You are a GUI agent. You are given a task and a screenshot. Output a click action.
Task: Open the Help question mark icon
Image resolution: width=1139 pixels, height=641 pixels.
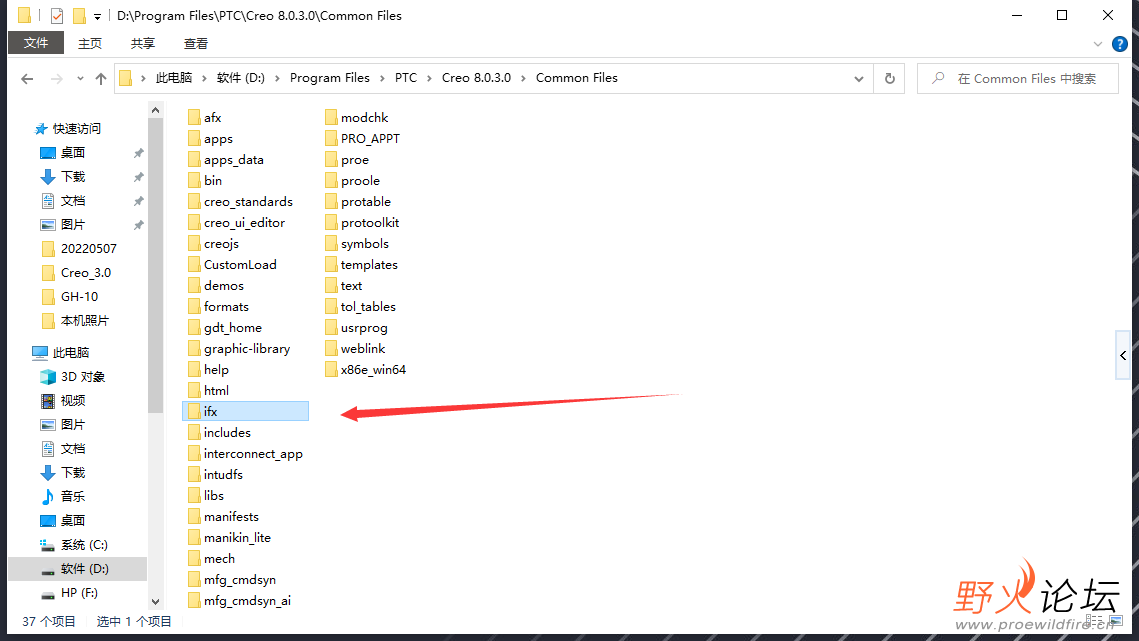[1119, 44]
